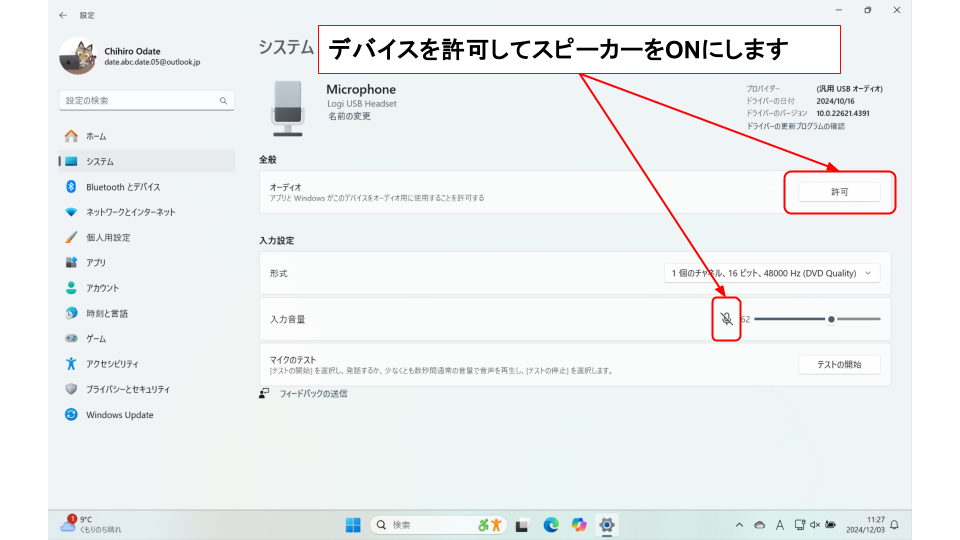
Task: Click the 名前の変更 rename link
Action: click(x=348, y=116)
